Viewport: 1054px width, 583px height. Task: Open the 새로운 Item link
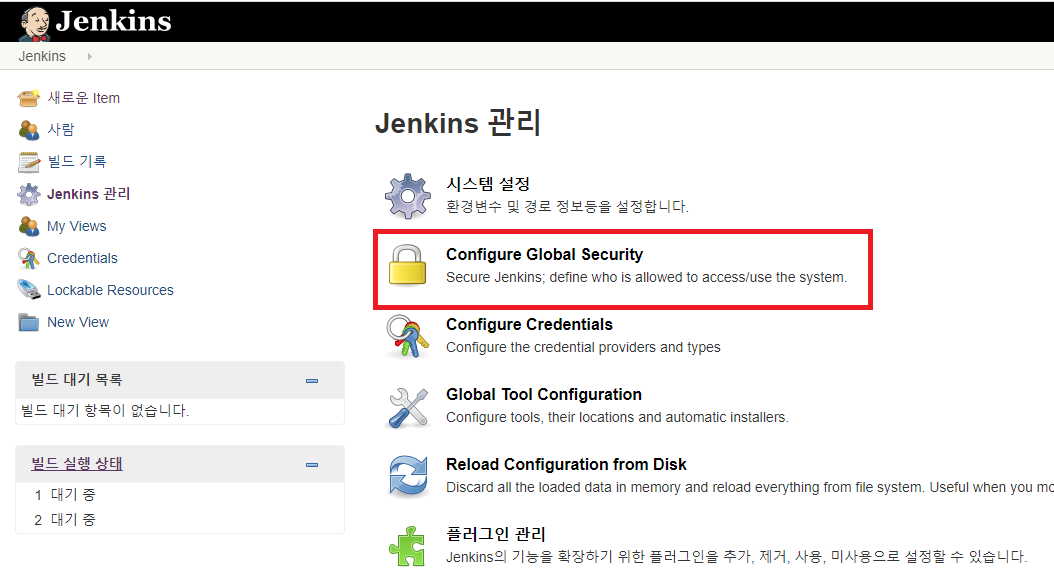click(83, 98)
